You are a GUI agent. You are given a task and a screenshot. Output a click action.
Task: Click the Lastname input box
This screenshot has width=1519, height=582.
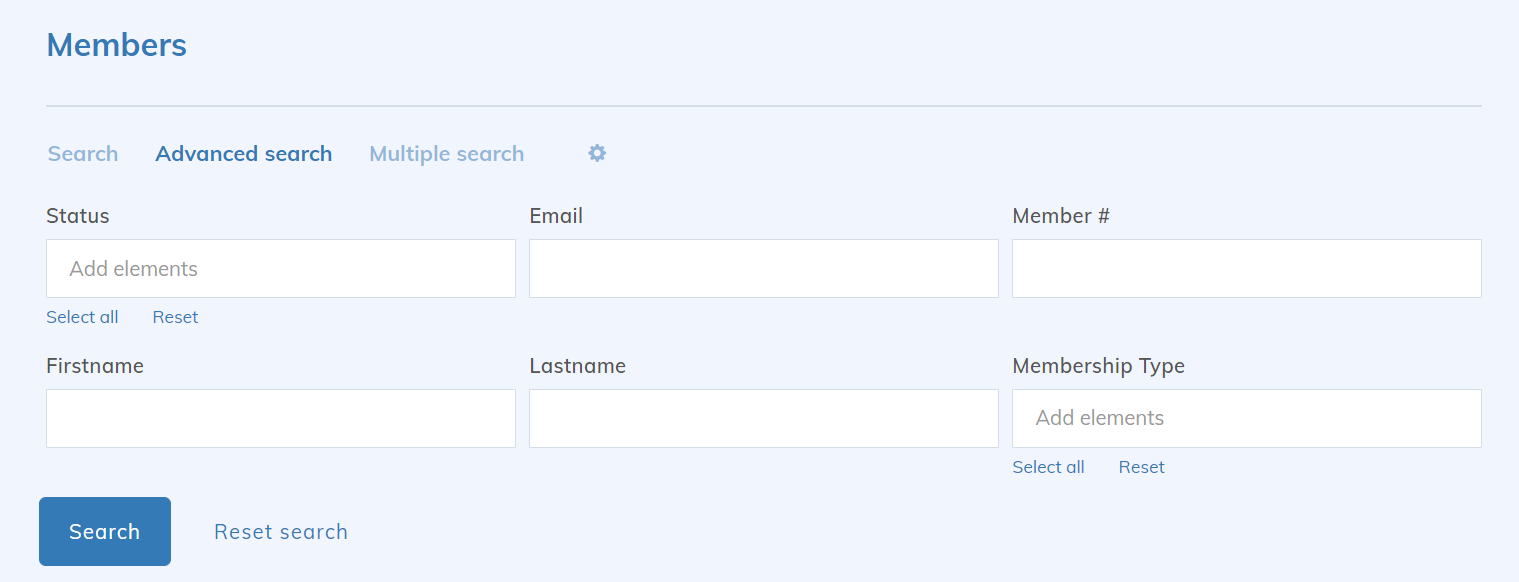click(x=763, y=418)
